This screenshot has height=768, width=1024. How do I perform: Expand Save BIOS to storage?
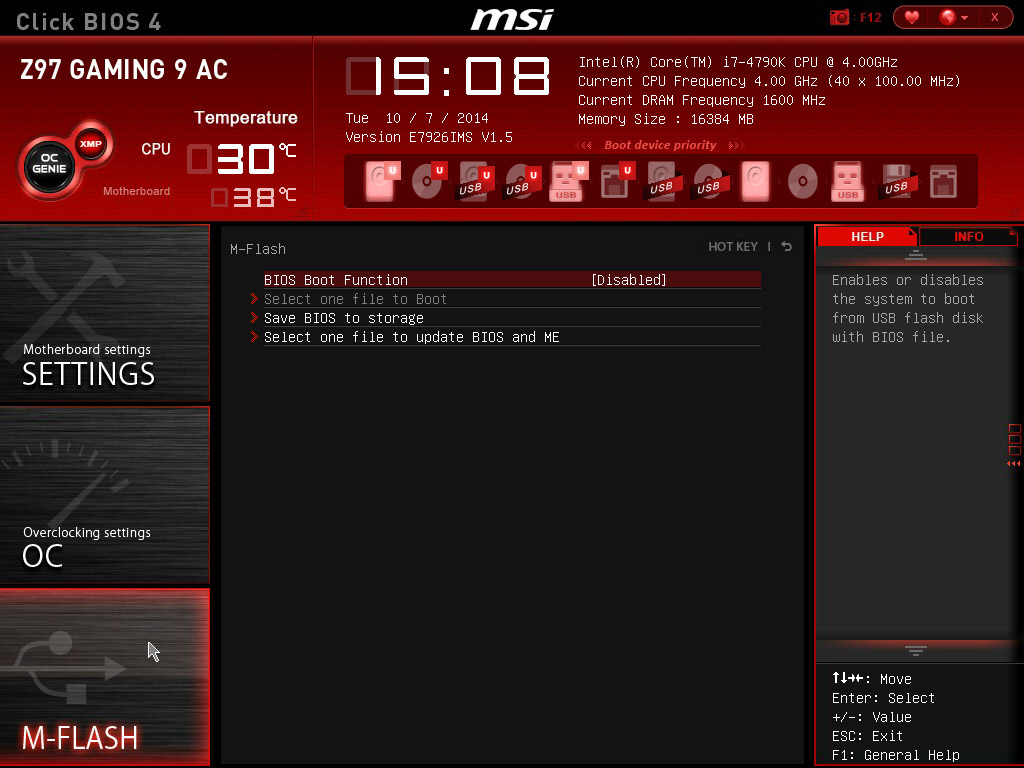pyautogui.click(x=343, y=318)
